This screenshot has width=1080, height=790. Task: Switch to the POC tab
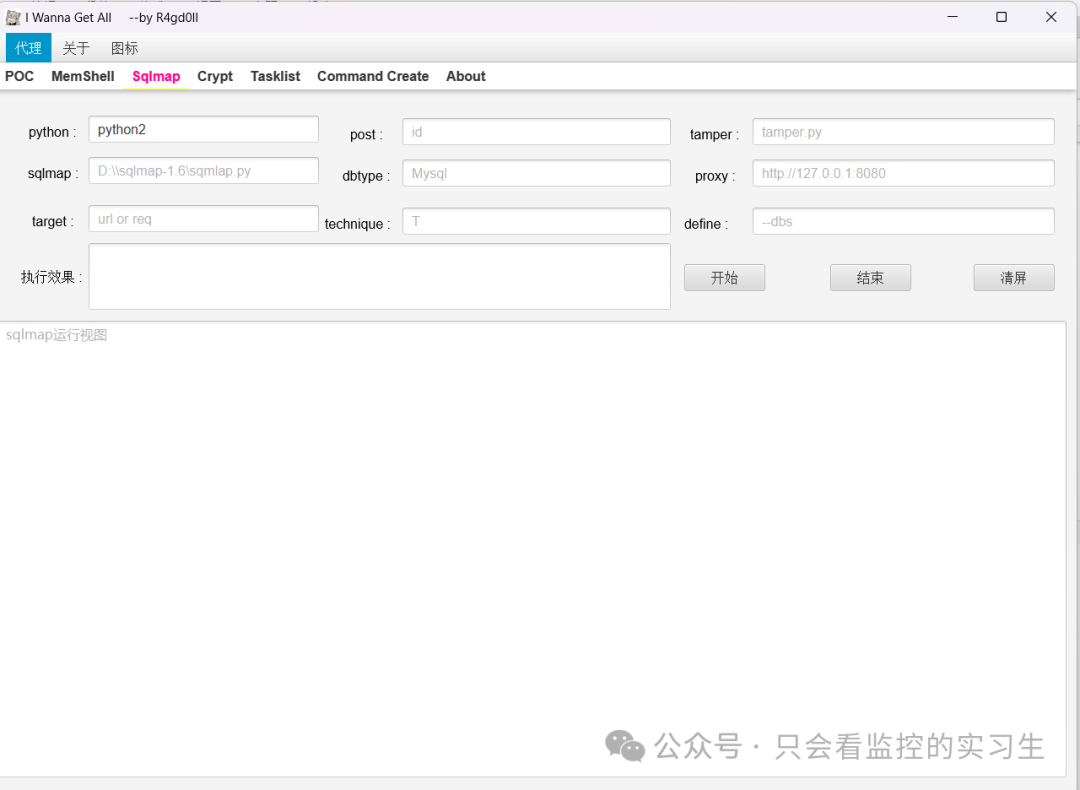(19, 76)
